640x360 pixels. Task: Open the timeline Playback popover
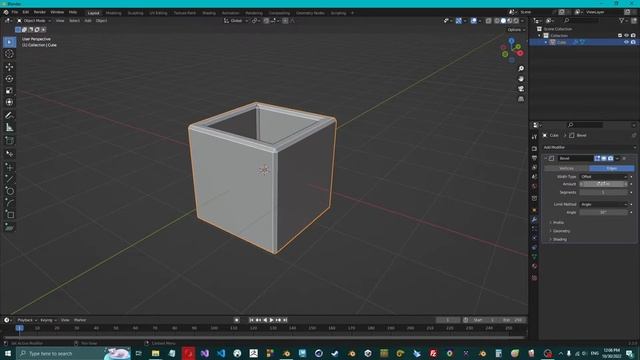tap(27, 320)
